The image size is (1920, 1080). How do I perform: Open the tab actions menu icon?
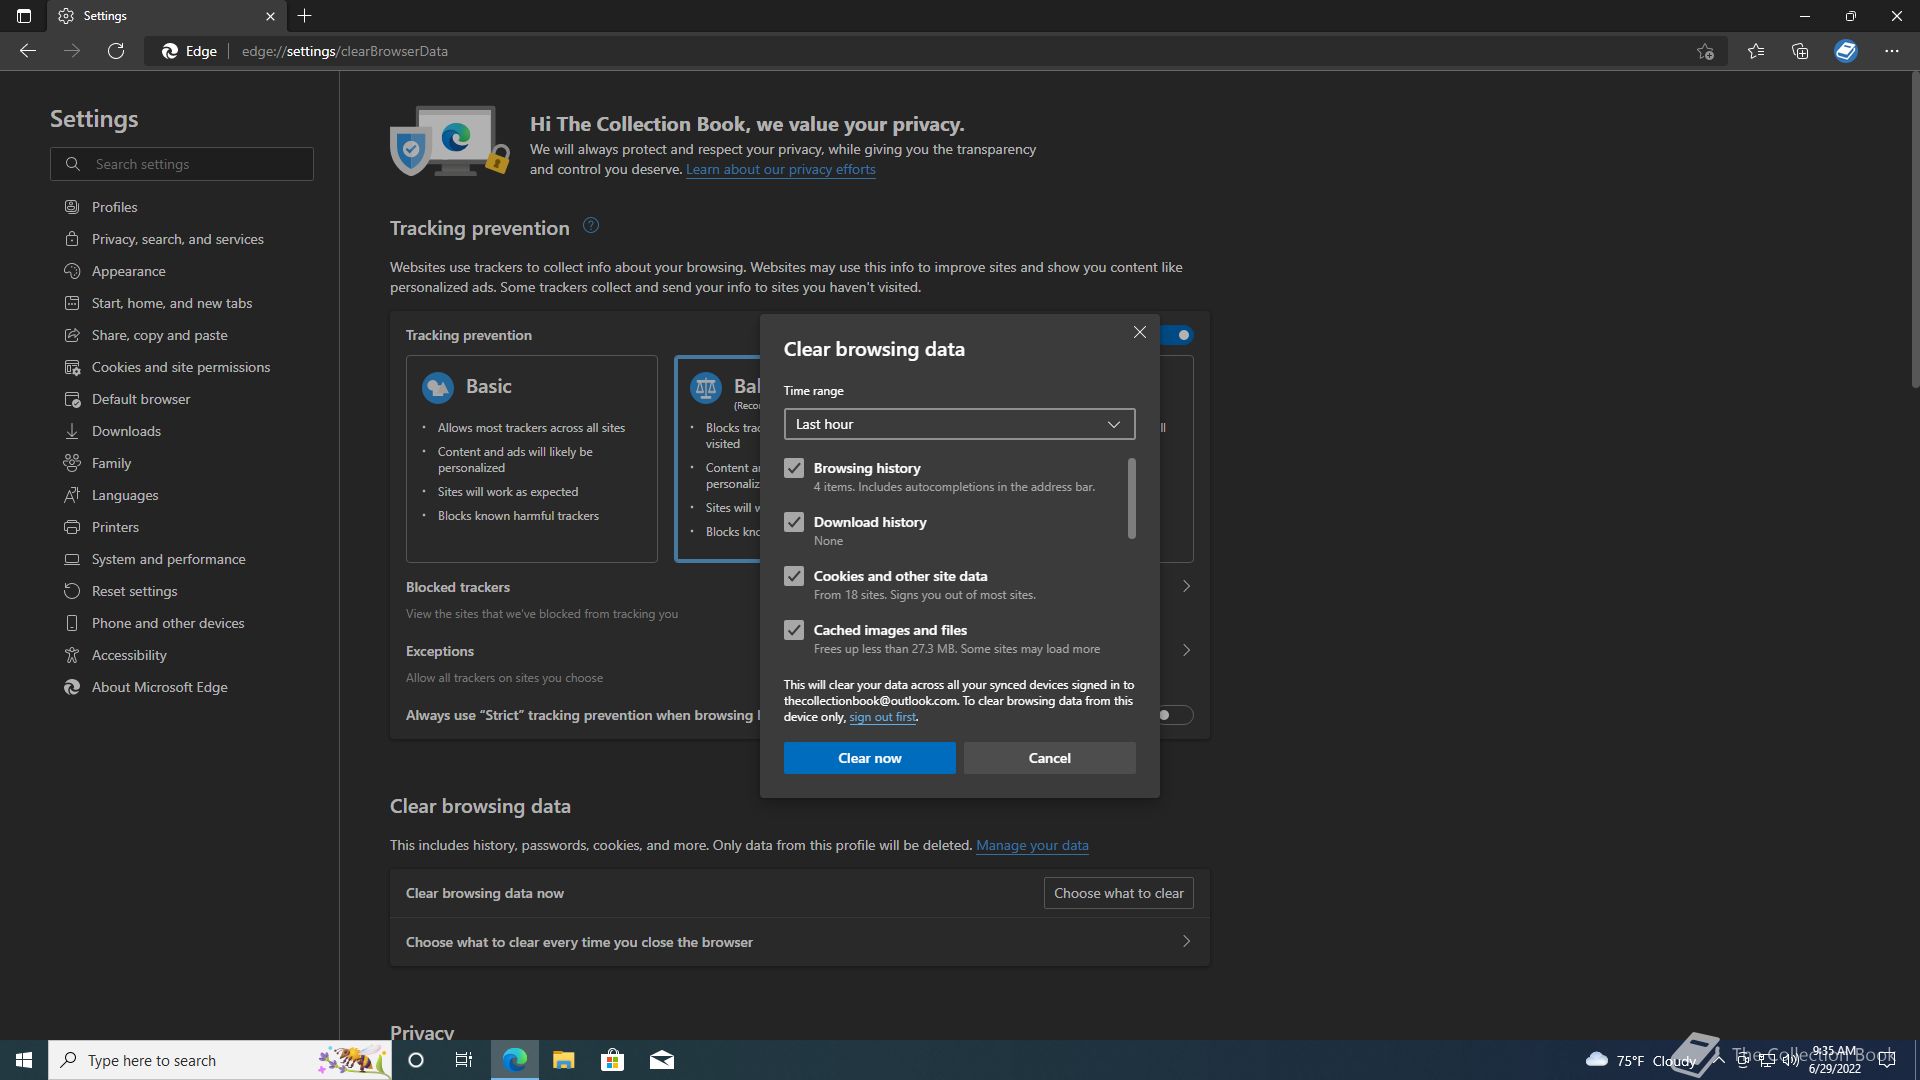click(x=24, y=16)
